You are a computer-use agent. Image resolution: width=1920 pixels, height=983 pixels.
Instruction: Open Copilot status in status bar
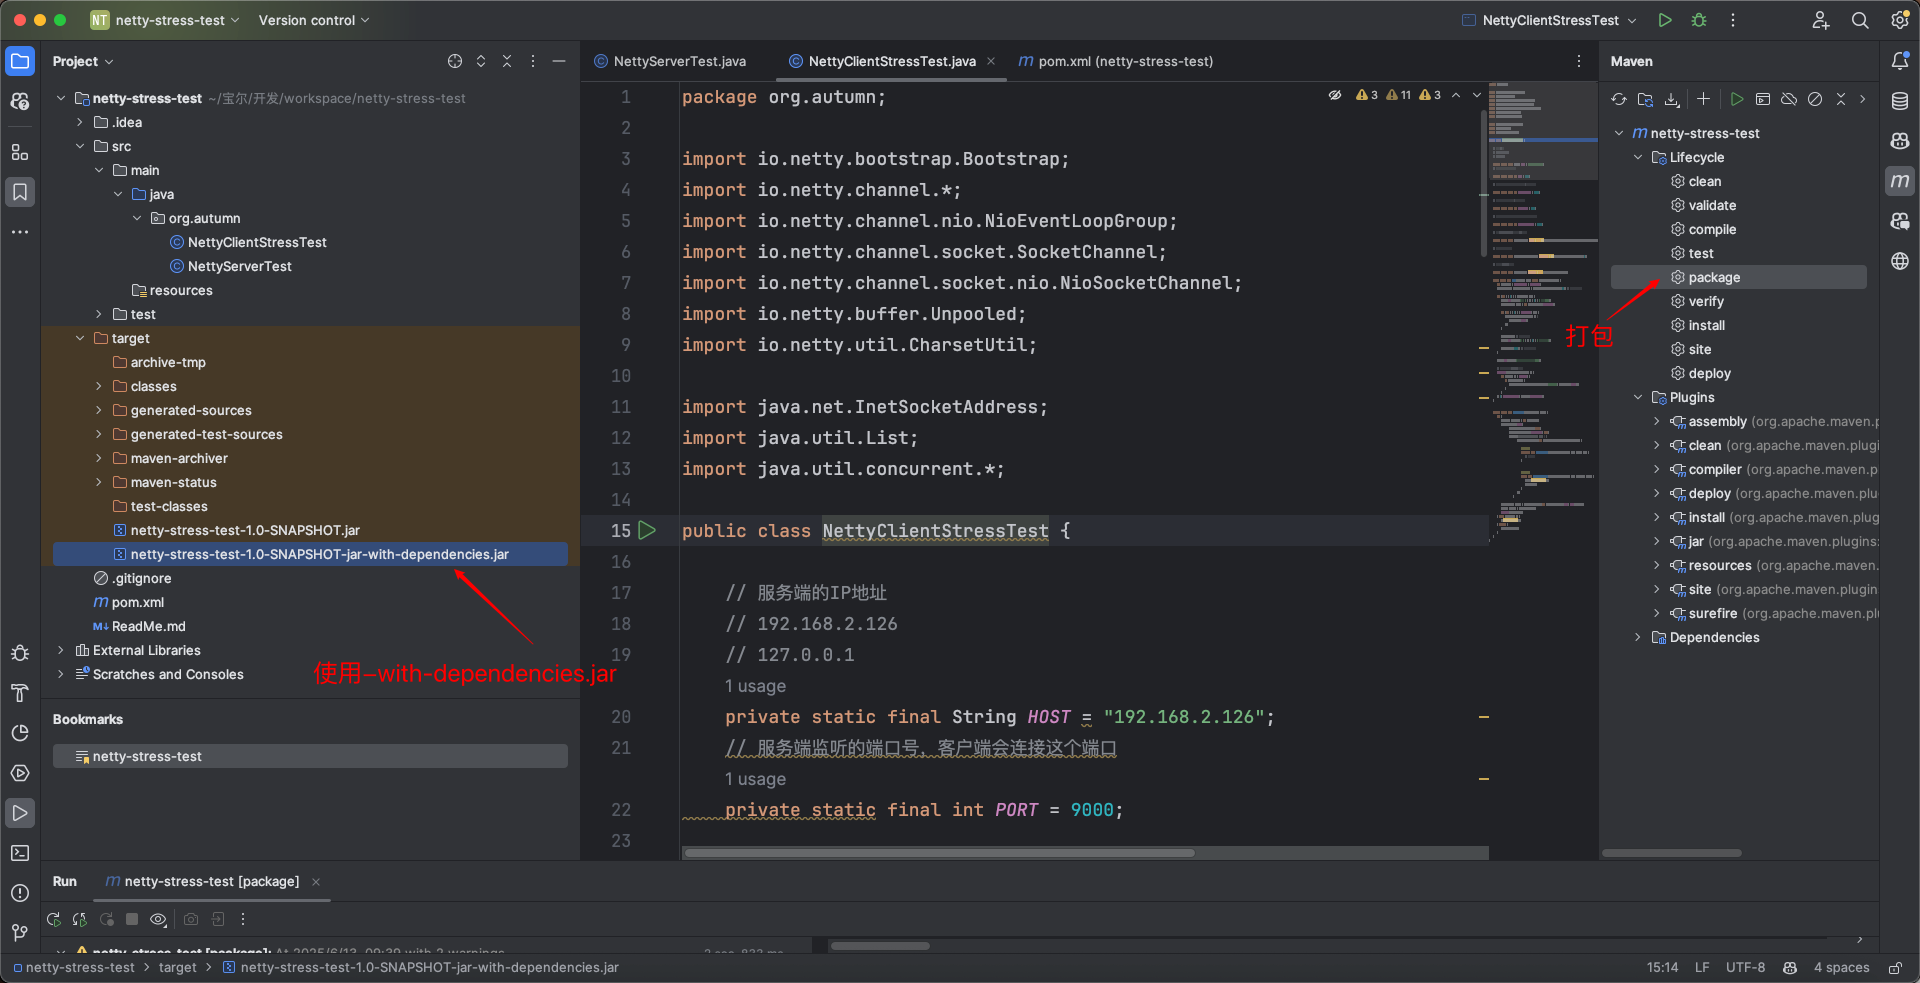click(1790, 968)
